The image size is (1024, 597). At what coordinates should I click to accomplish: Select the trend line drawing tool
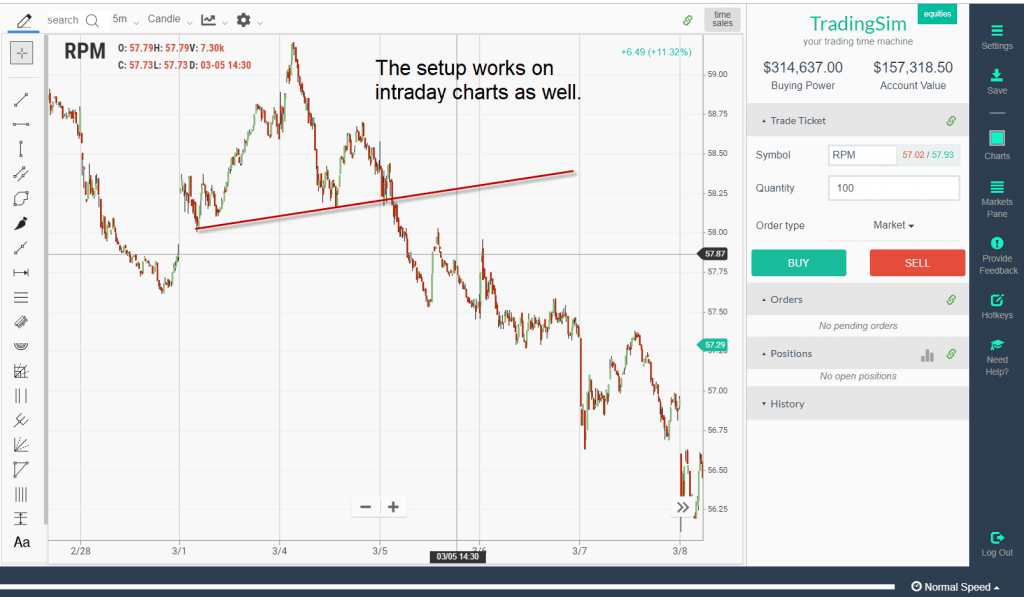coord(21,99)
